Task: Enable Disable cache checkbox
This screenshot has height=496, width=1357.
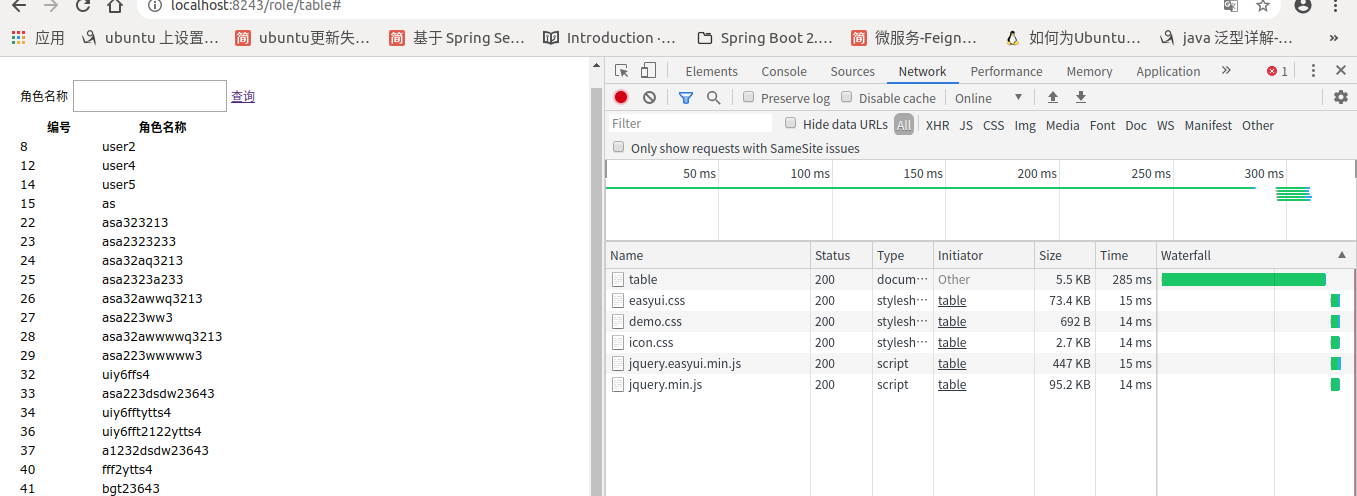Action: click(846, 97)
